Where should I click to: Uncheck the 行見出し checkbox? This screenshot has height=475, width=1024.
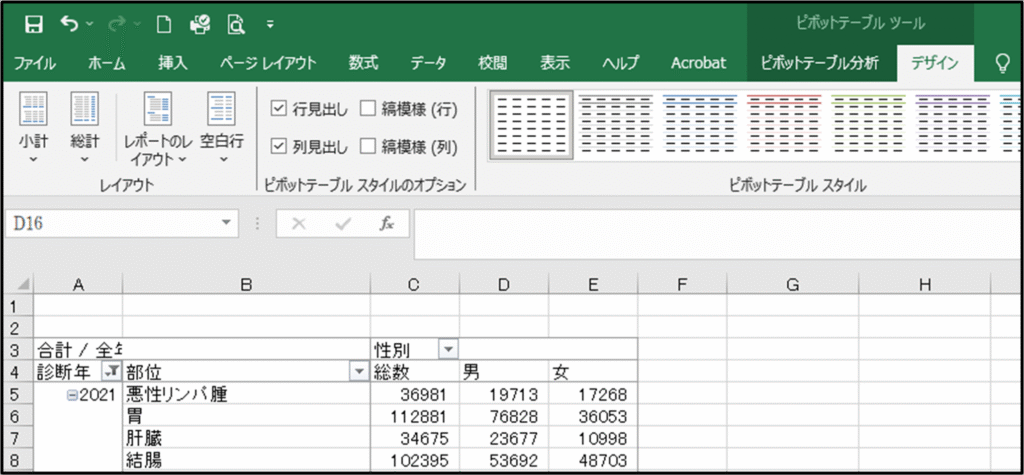[279, 109]
